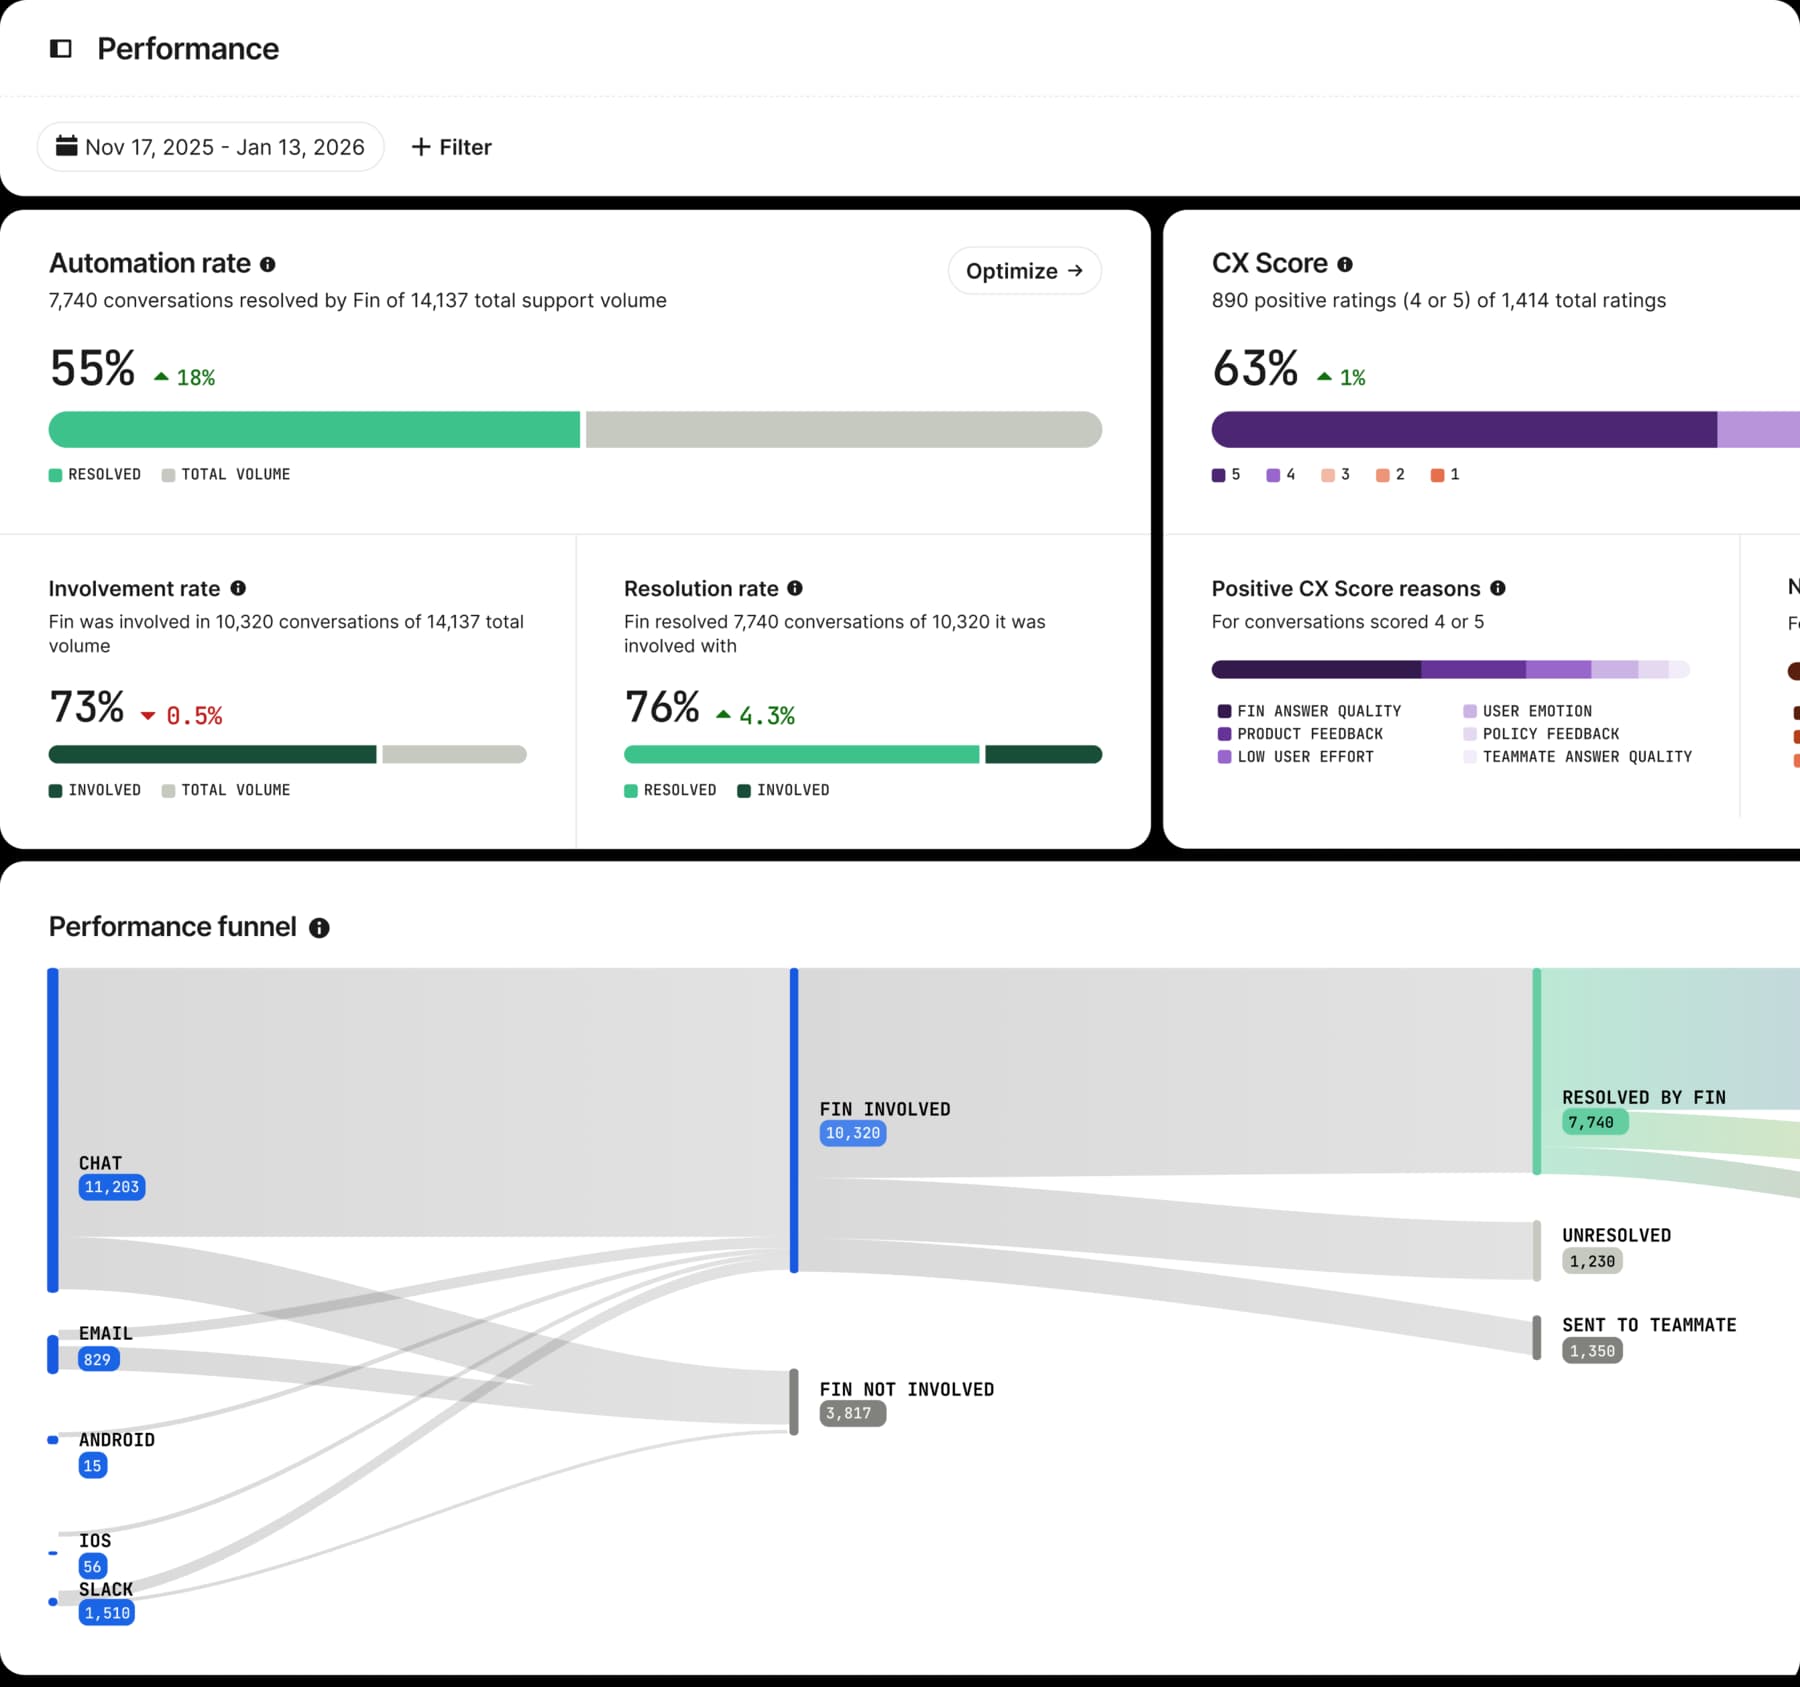Viewport: 1800px width, 1687px height.
Task: Click the 56 iOS count badge
Action: [93, 1566]
